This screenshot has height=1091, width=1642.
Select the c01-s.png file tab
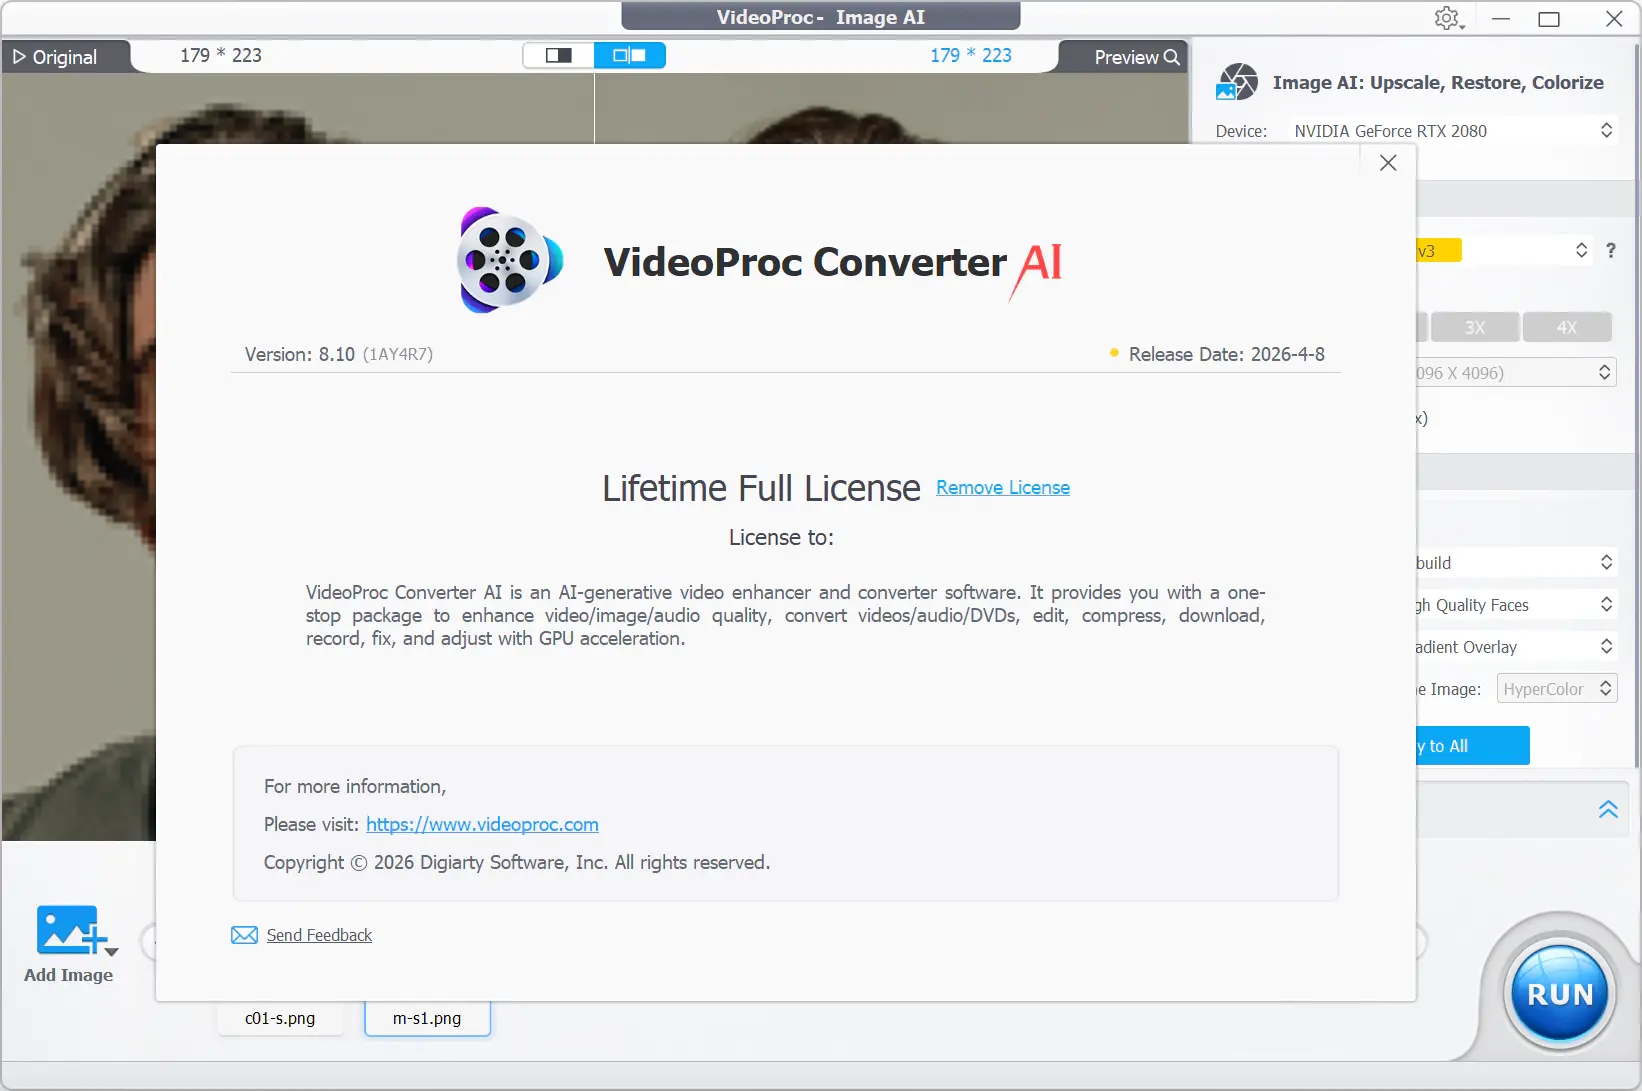[x=280, y=1019]
